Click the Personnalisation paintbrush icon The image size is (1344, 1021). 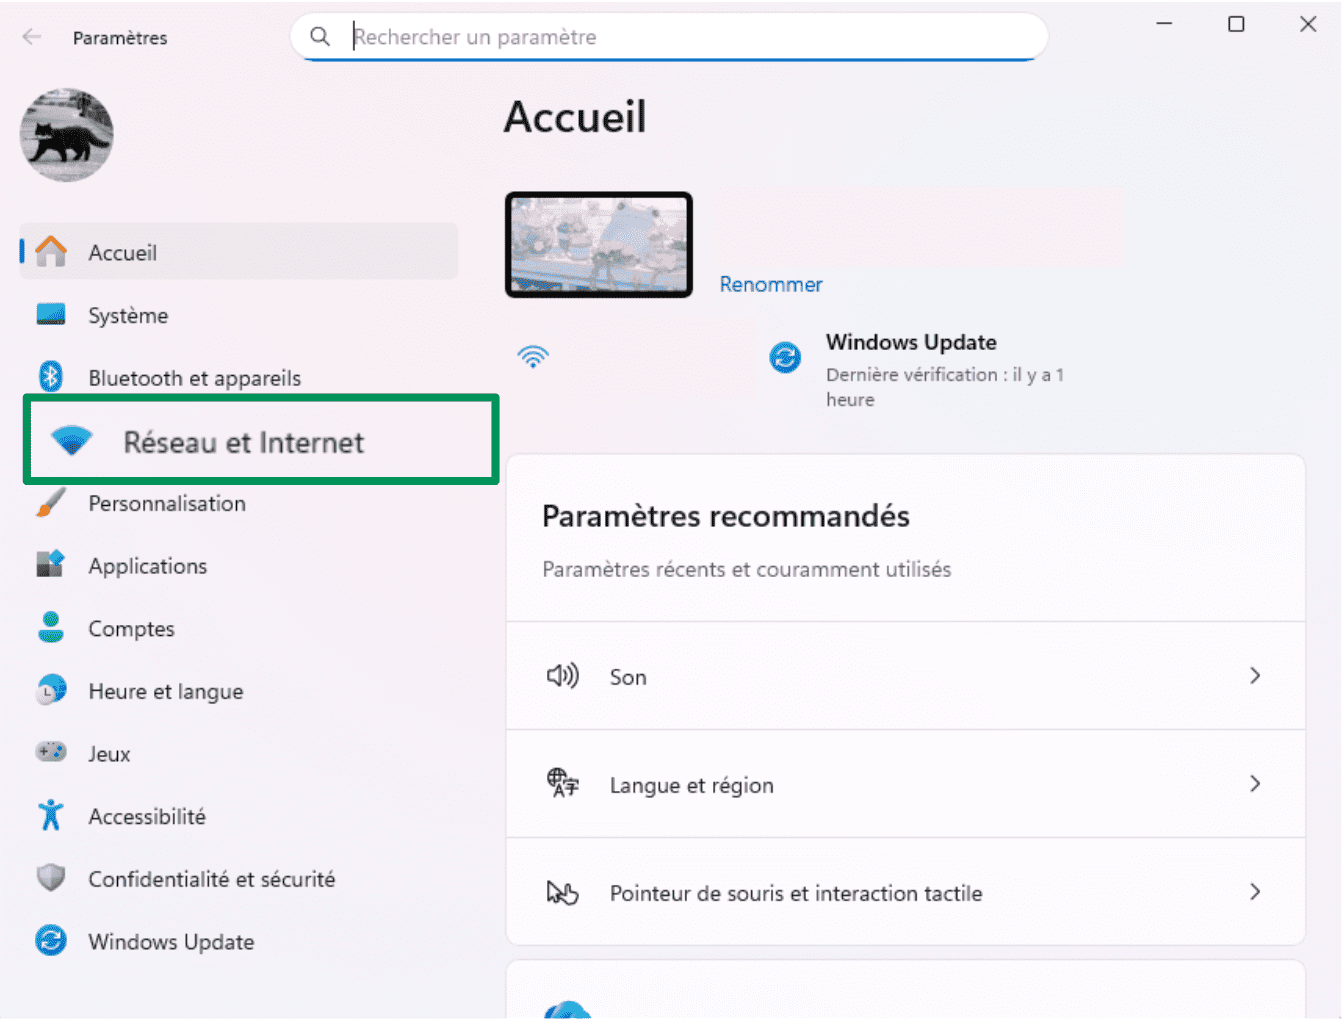point(51,503)
